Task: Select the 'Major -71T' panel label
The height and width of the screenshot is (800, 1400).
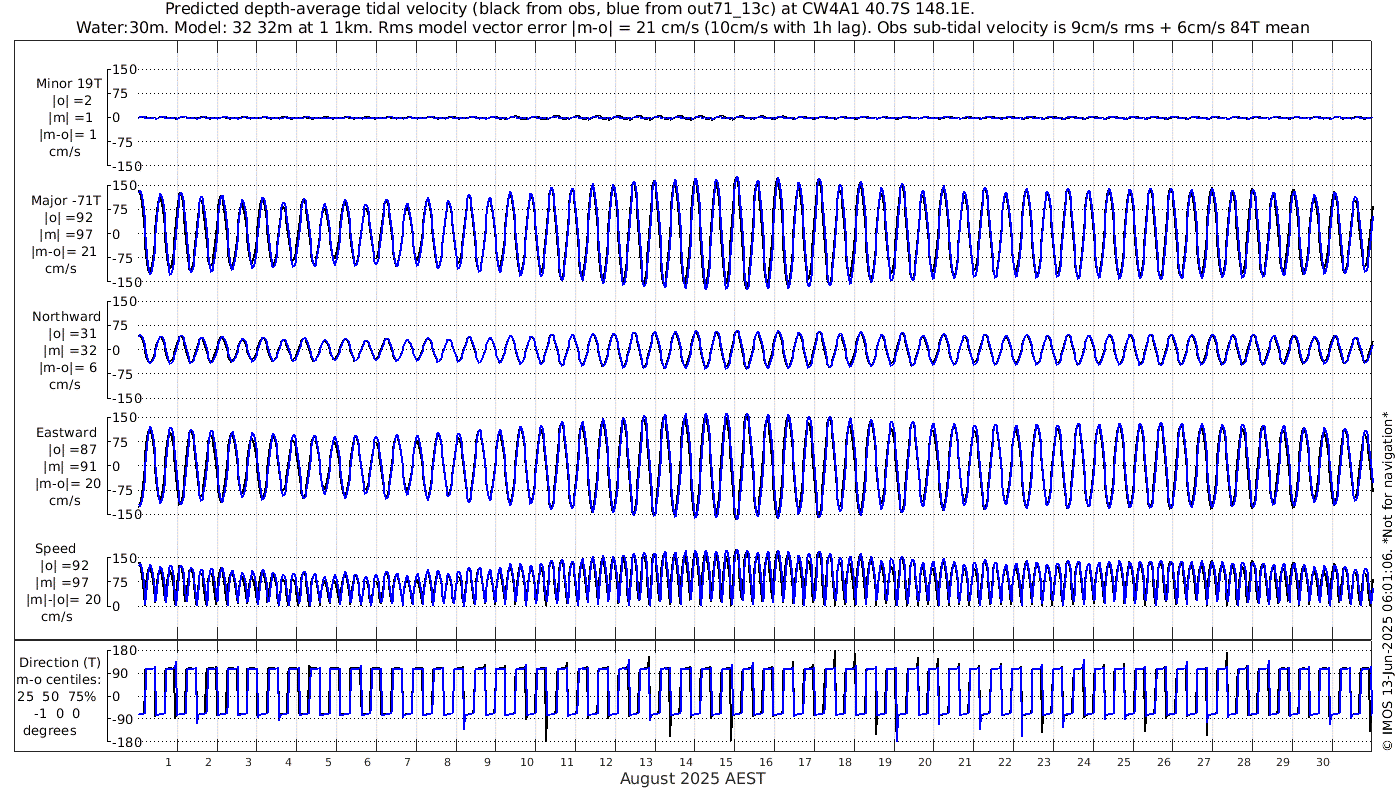Action: pyautogui.click(x=66, y=201)
